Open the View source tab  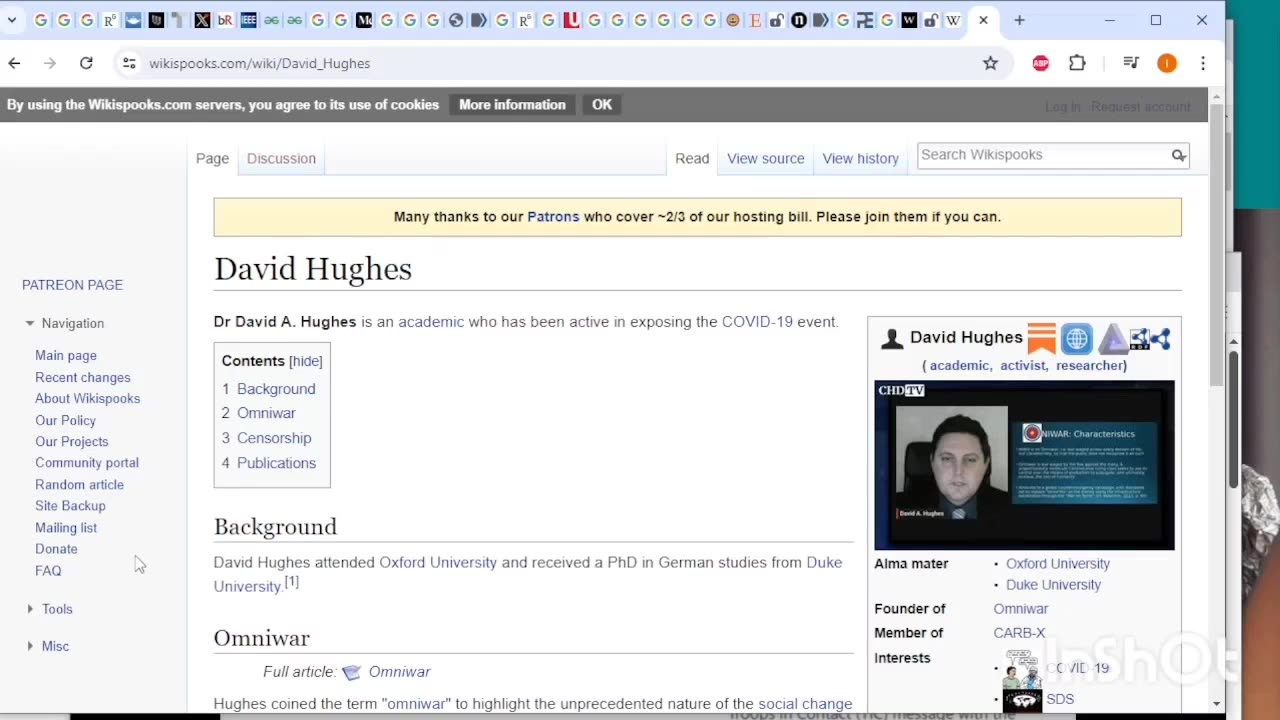click(766, 158)
